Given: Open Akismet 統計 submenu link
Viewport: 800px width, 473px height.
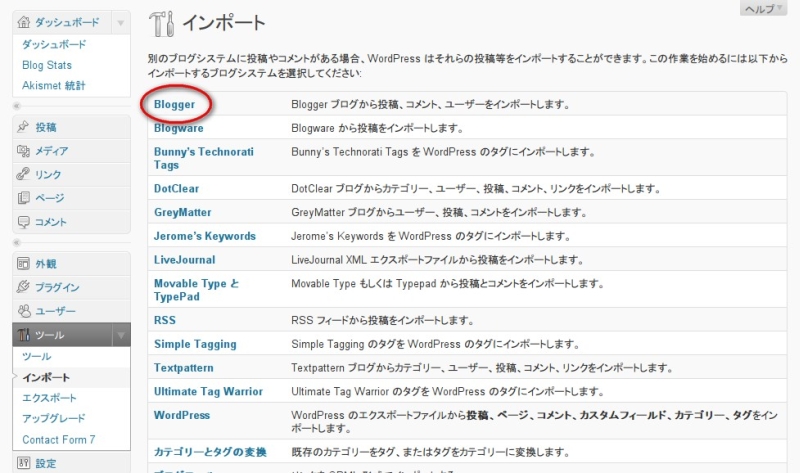Looking at the screenshot, I should 54,85.
